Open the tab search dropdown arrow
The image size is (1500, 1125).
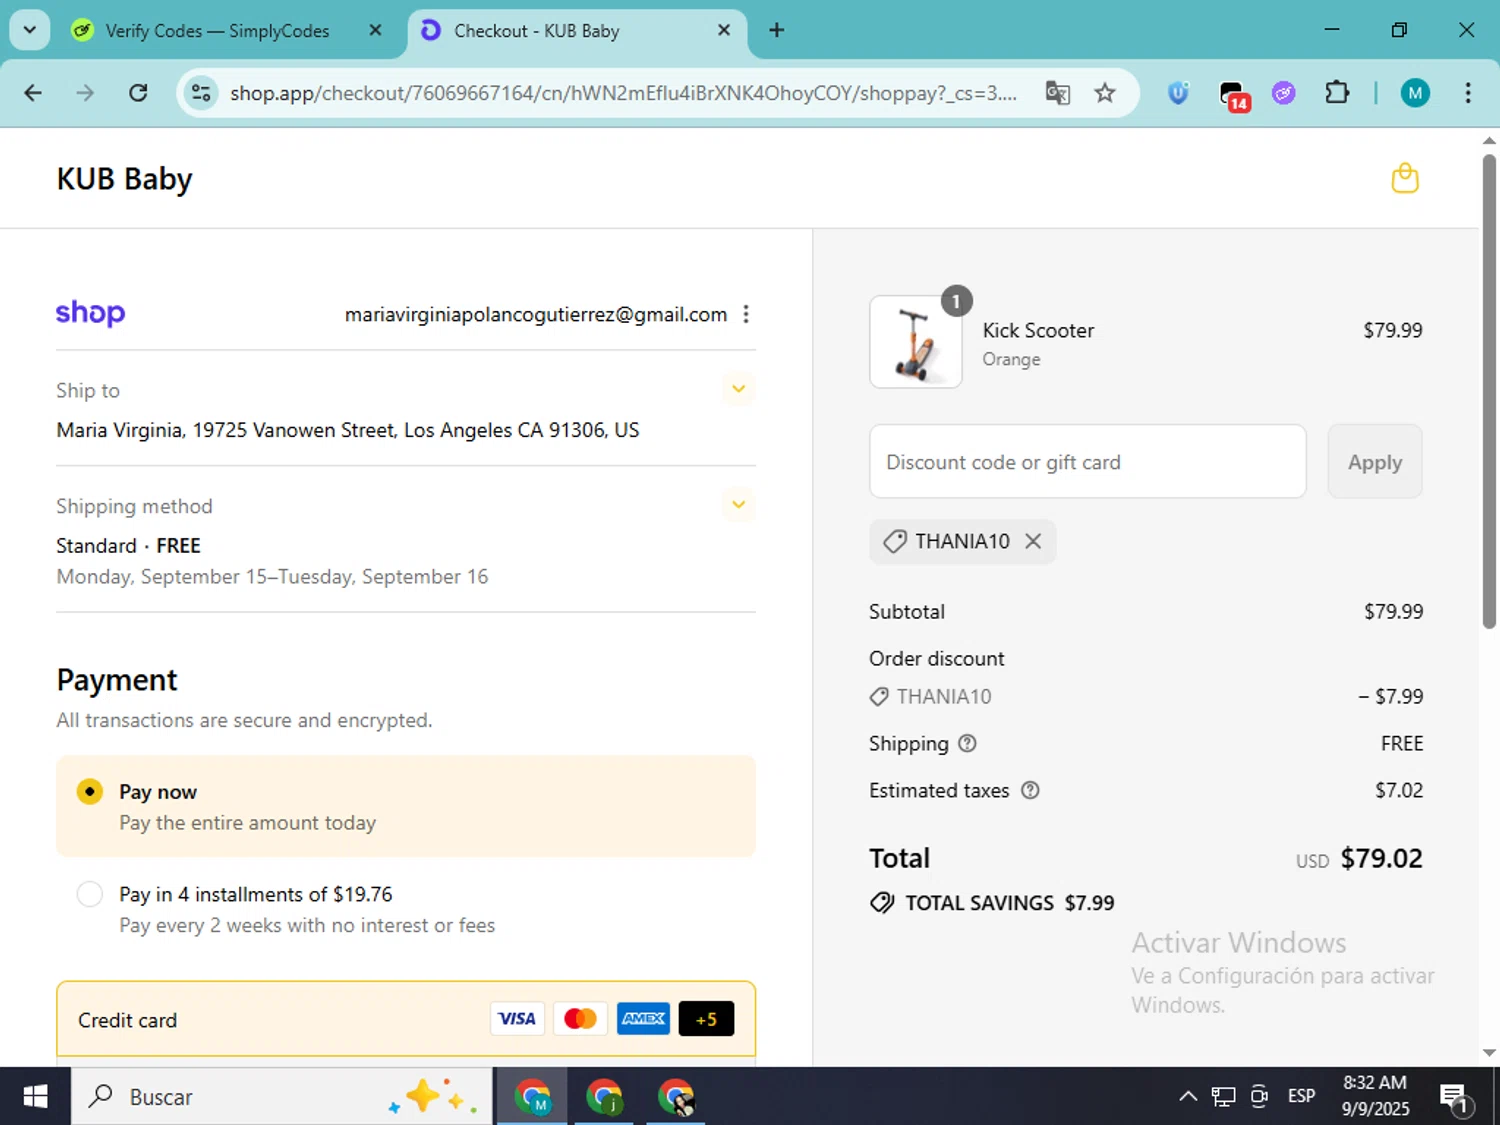click(30, 30)
